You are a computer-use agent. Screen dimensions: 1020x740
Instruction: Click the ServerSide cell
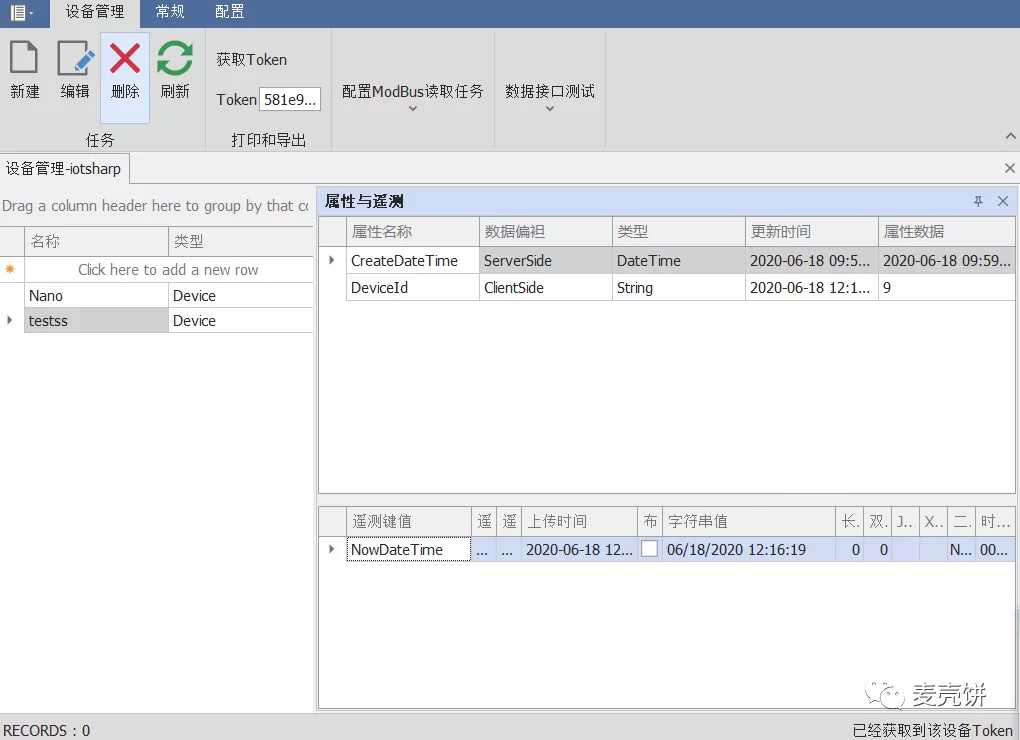pos(545,260)
